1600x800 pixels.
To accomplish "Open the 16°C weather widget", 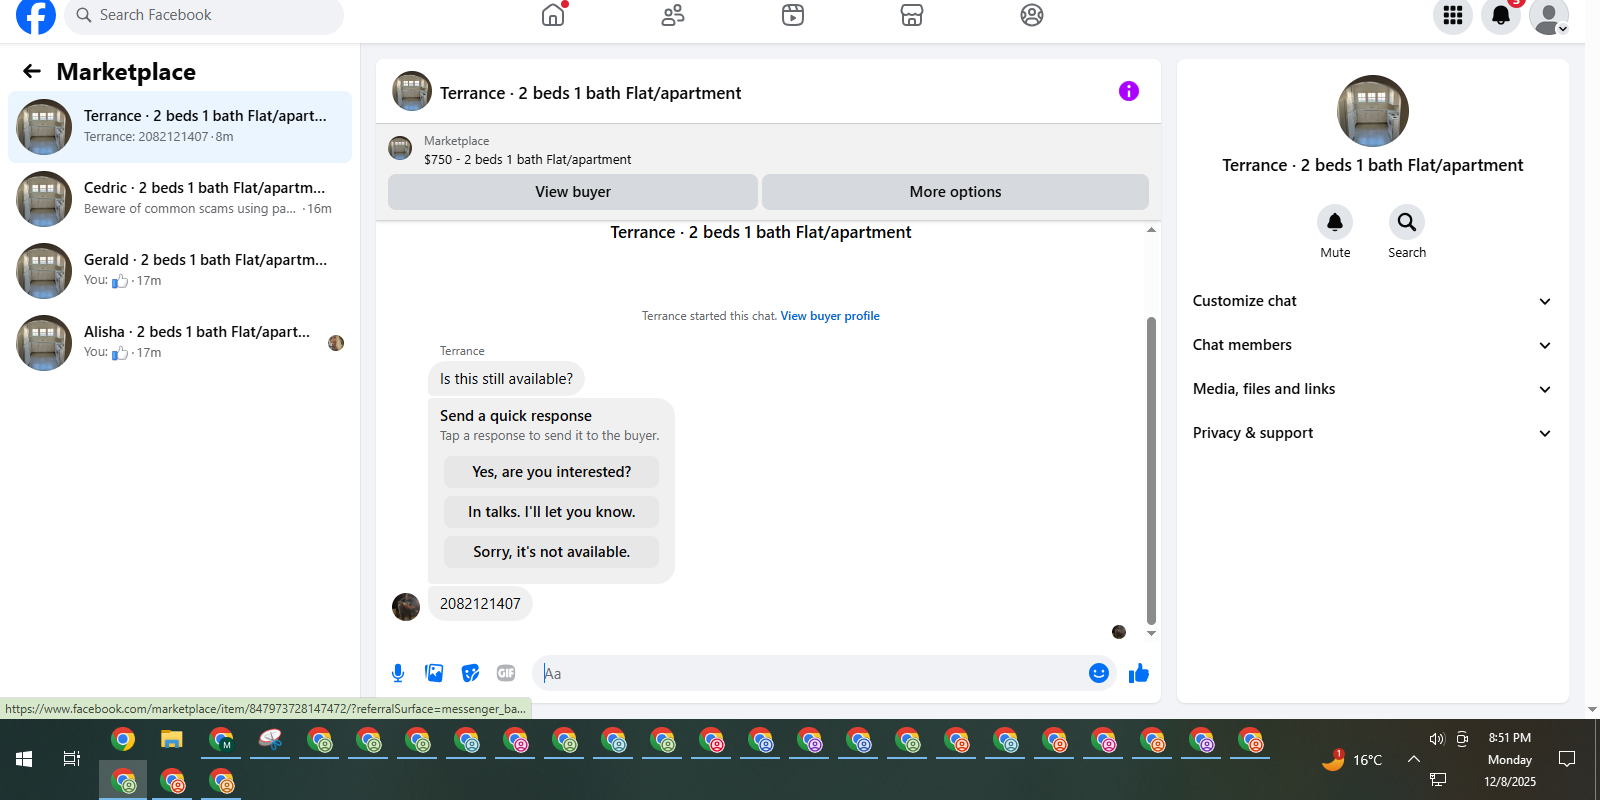I will point(1352,760).
